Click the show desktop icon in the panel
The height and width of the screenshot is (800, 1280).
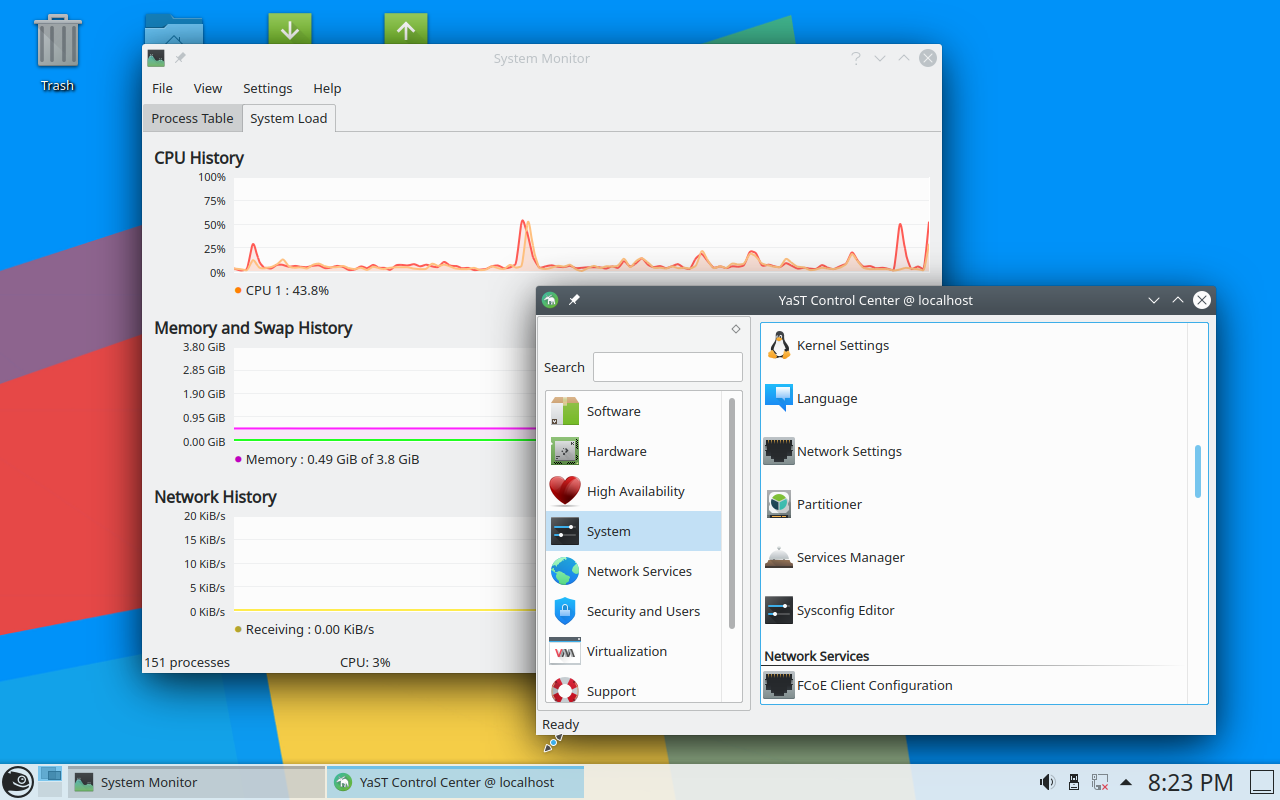tap(1262, 782)
